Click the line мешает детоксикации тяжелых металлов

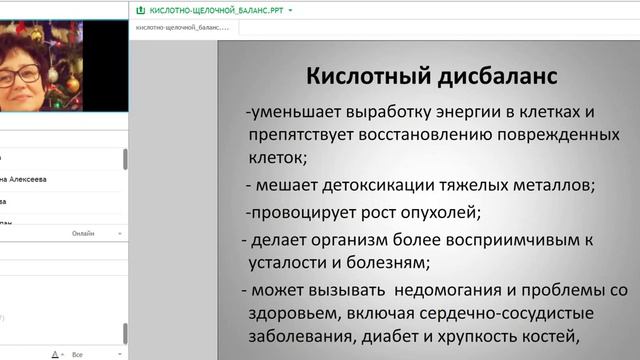pos(420,185)
